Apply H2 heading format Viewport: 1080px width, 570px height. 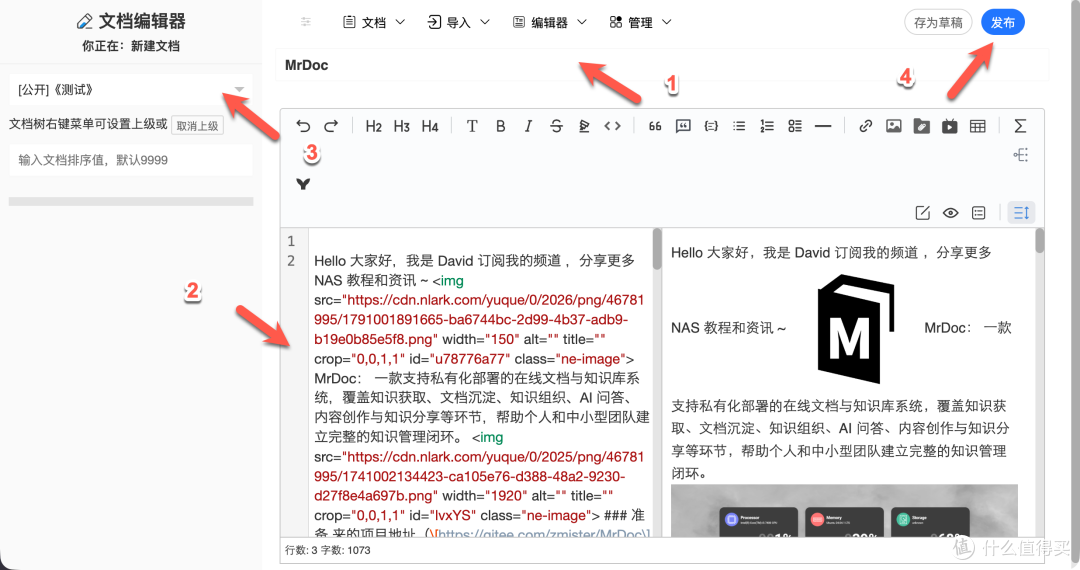(x=373, y=126)
